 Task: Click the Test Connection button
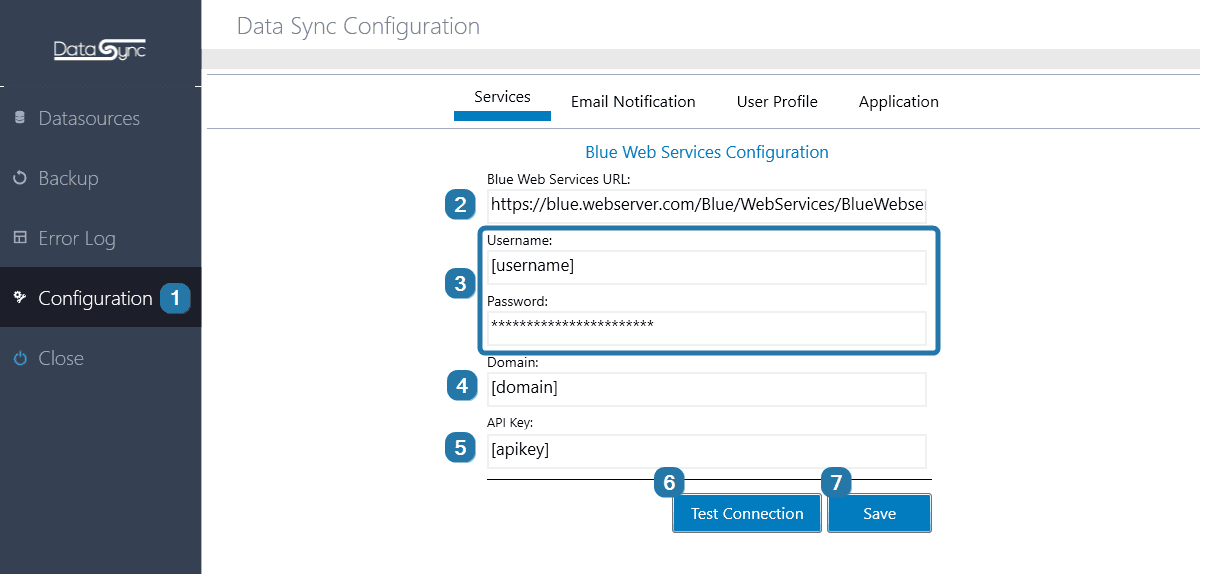pyautogui.click(x=747, y=514)
